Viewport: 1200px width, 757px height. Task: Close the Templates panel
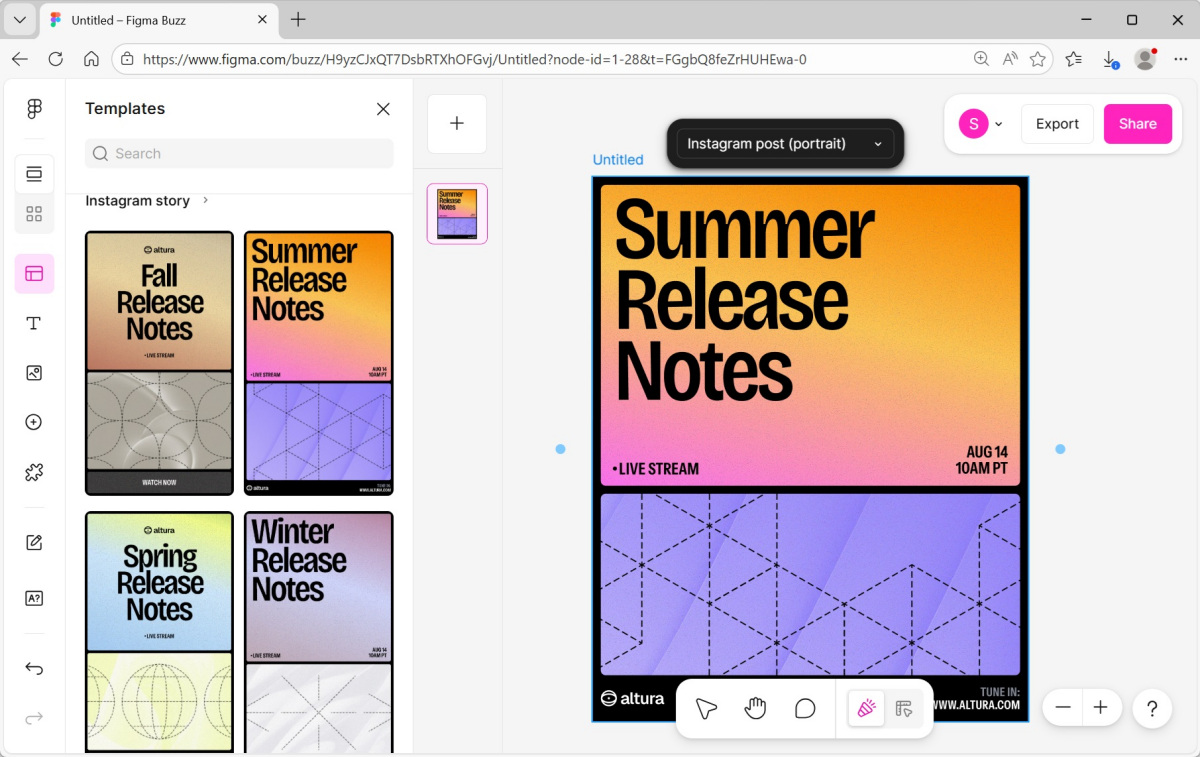[x=383, y=109]
